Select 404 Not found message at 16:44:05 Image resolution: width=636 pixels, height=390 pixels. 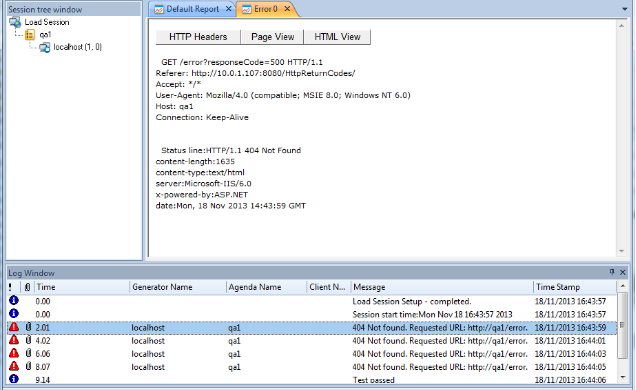coord(440,367)
